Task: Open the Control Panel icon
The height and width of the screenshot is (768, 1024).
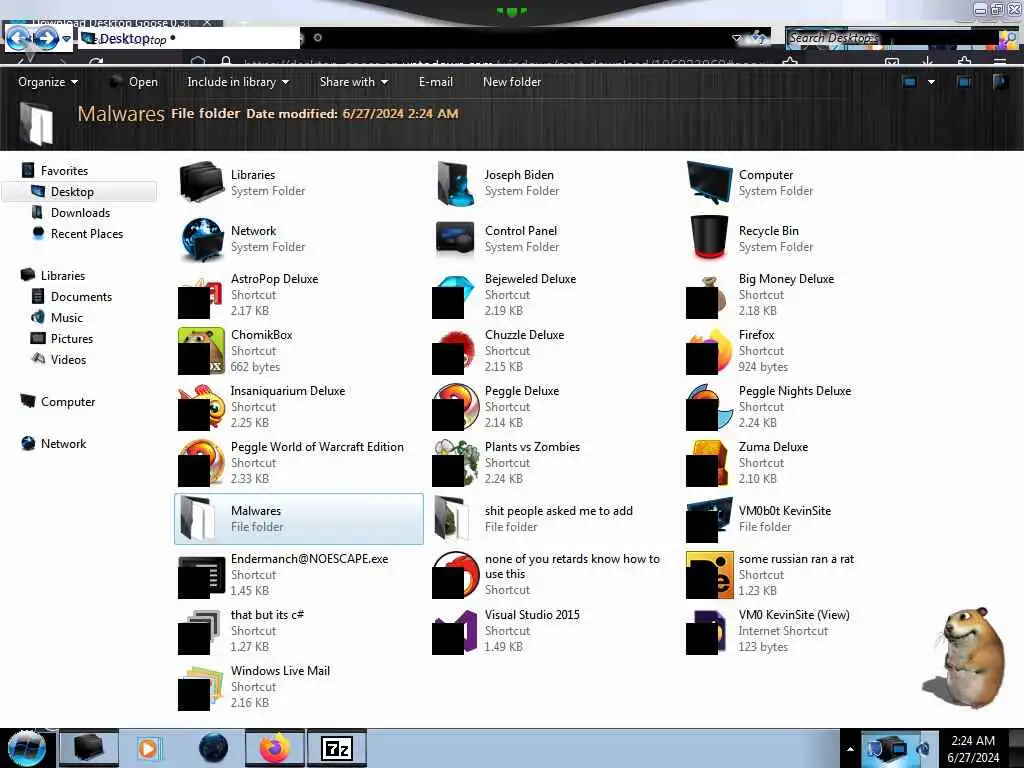Action: click(455, 239)
